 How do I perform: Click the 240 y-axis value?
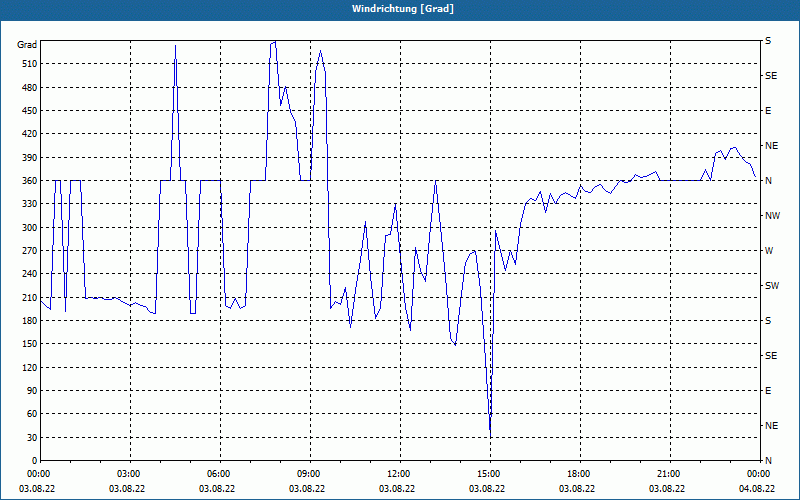tap(29, 274)
